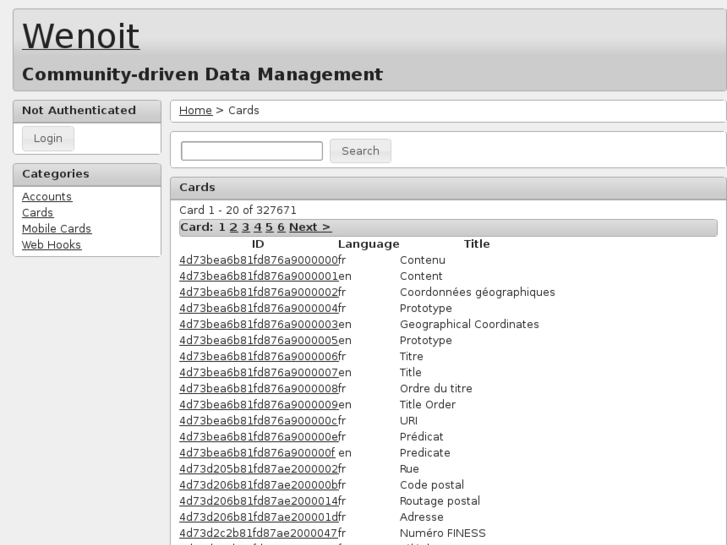Open card ID ending in 9000003 (Geographical Coordinates)

pos(257,325)
